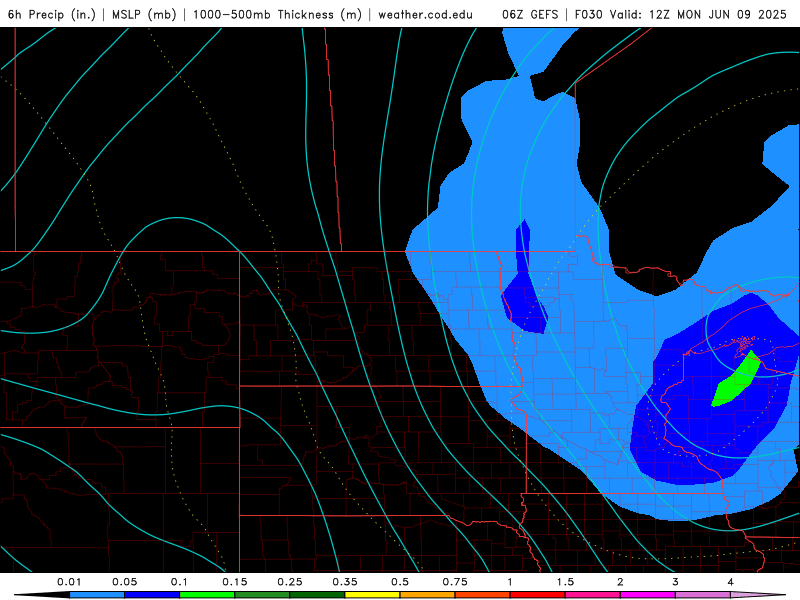Viewport: 800px width, 600px height.
Task: Click the light blue 0.01–0.05 colorbar segment
Action: [97, 595]
